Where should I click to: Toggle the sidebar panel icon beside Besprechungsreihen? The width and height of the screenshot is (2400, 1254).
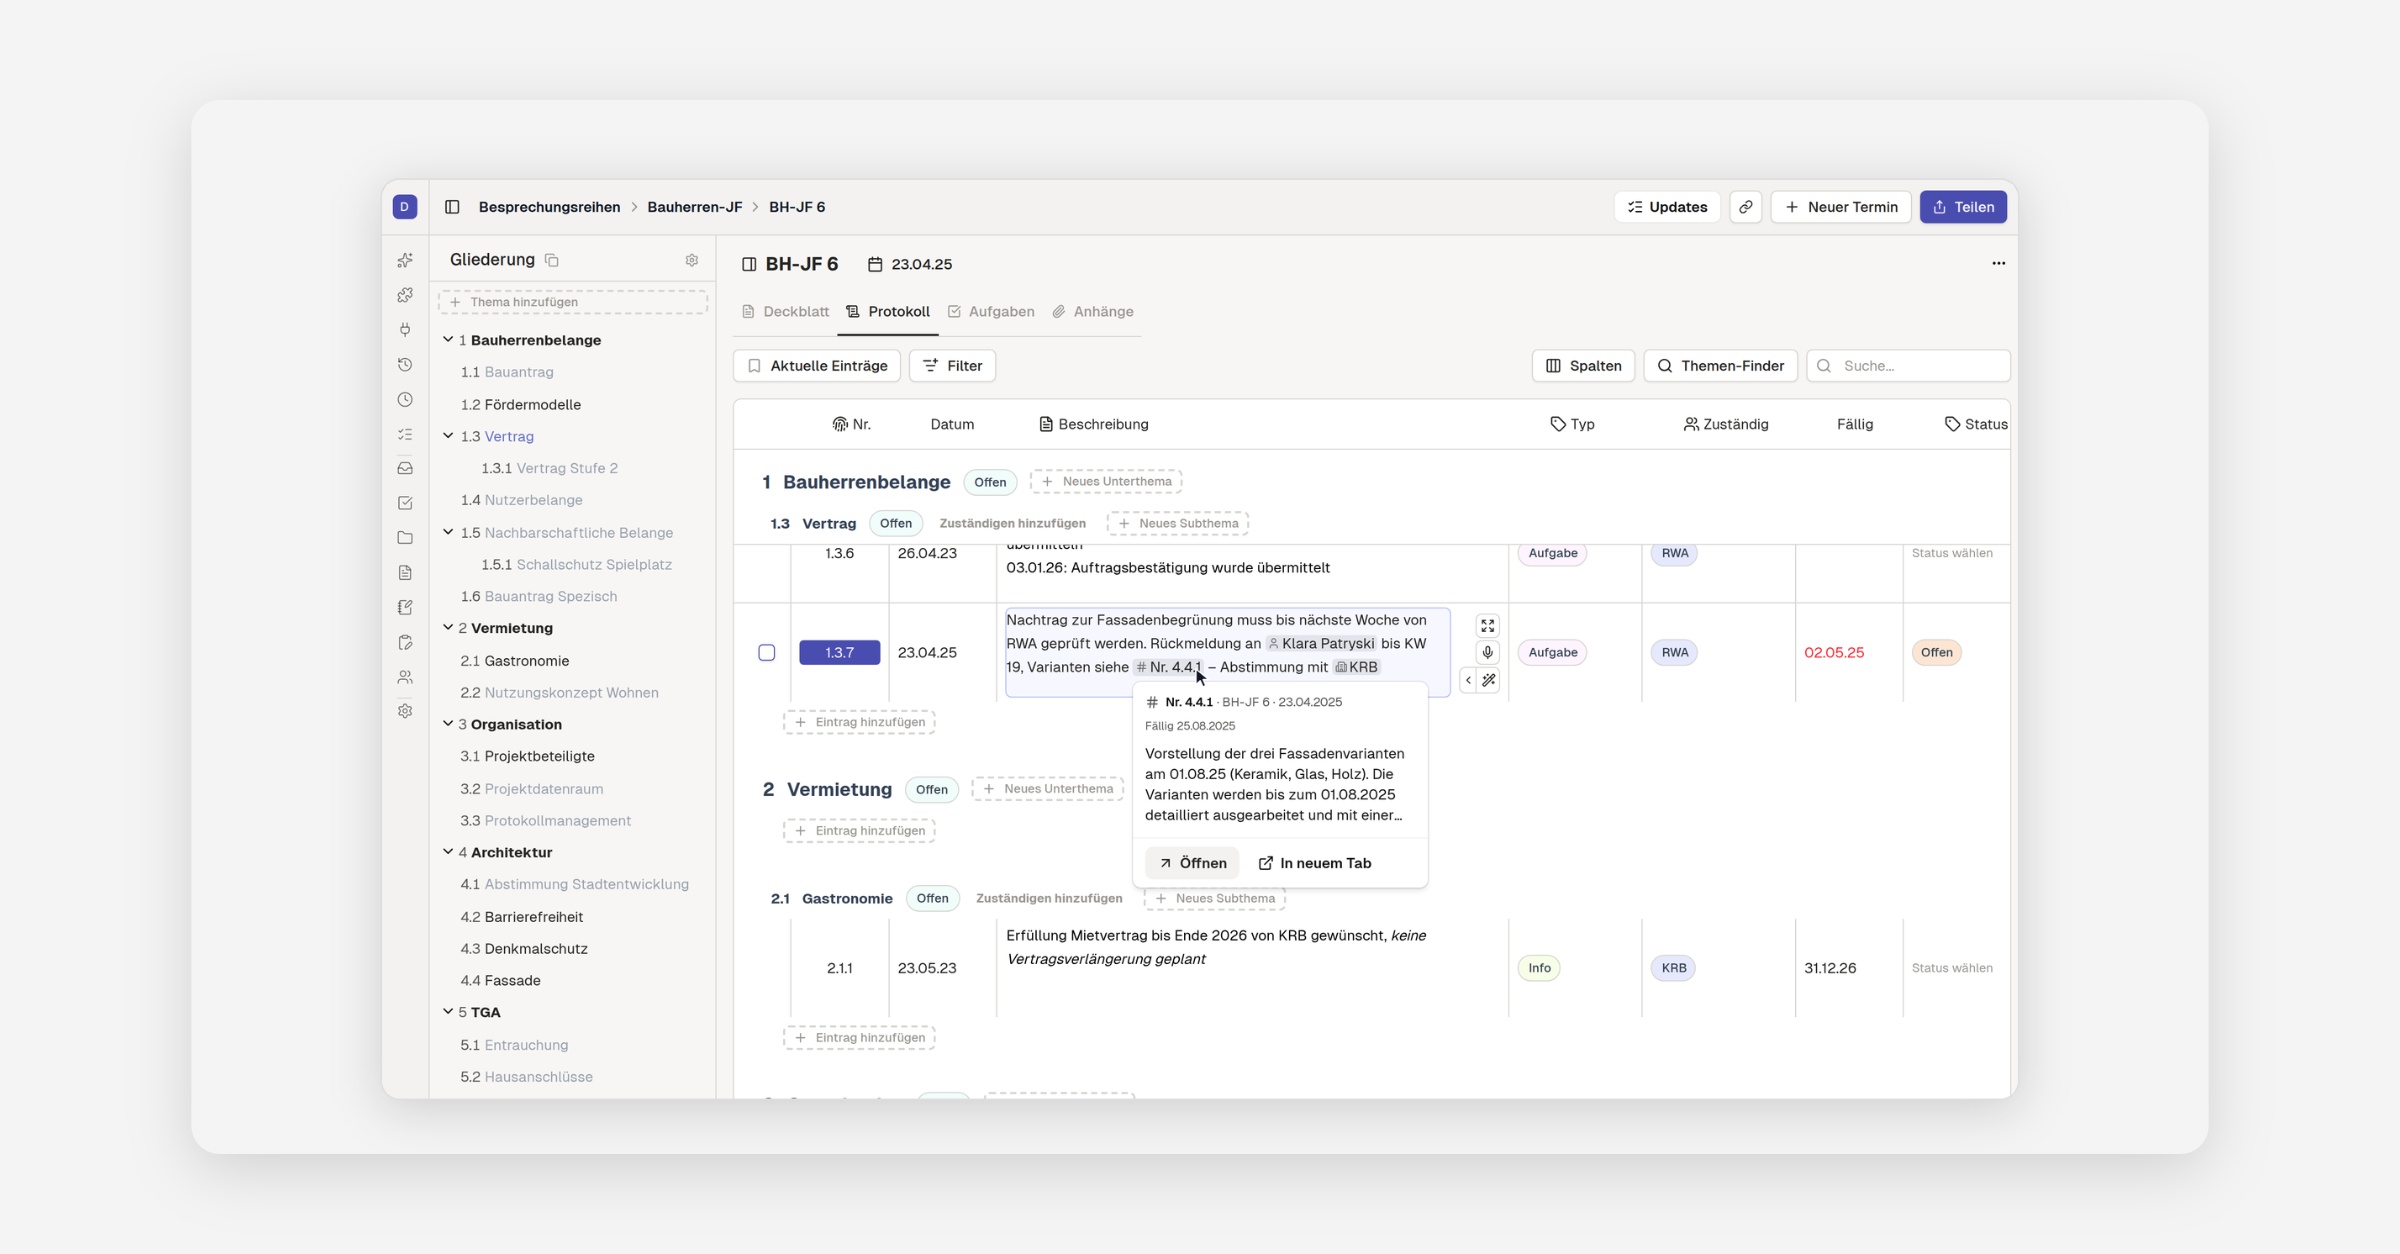click(452, 207)
